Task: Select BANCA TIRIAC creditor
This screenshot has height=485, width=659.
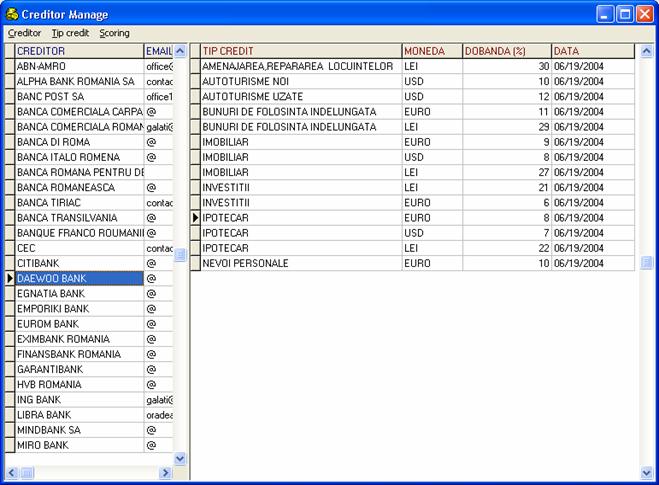Action: point(79,203)
